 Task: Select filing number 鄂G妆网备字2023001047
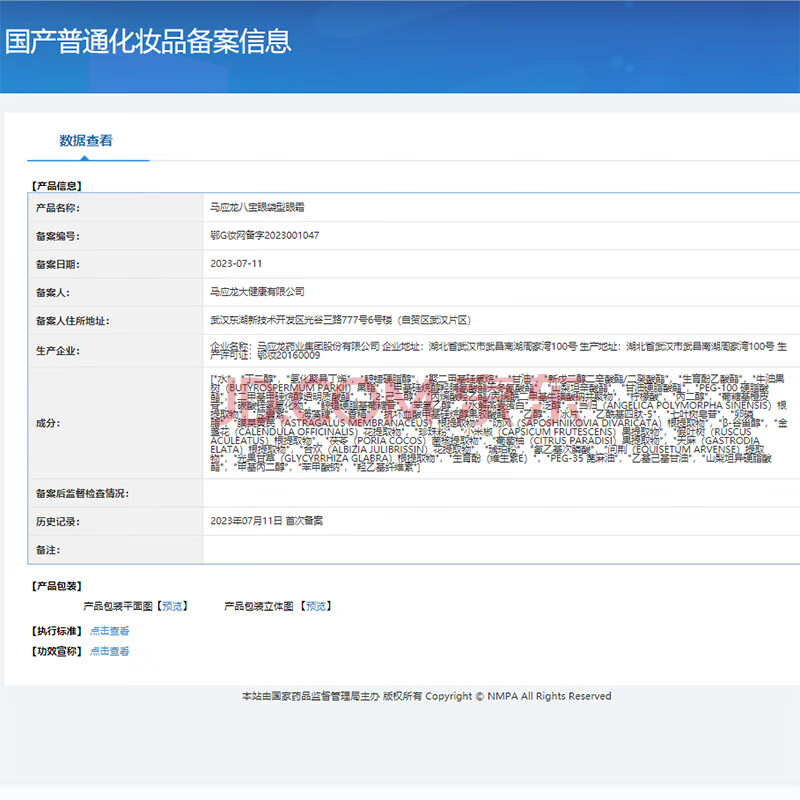[264, 235]
